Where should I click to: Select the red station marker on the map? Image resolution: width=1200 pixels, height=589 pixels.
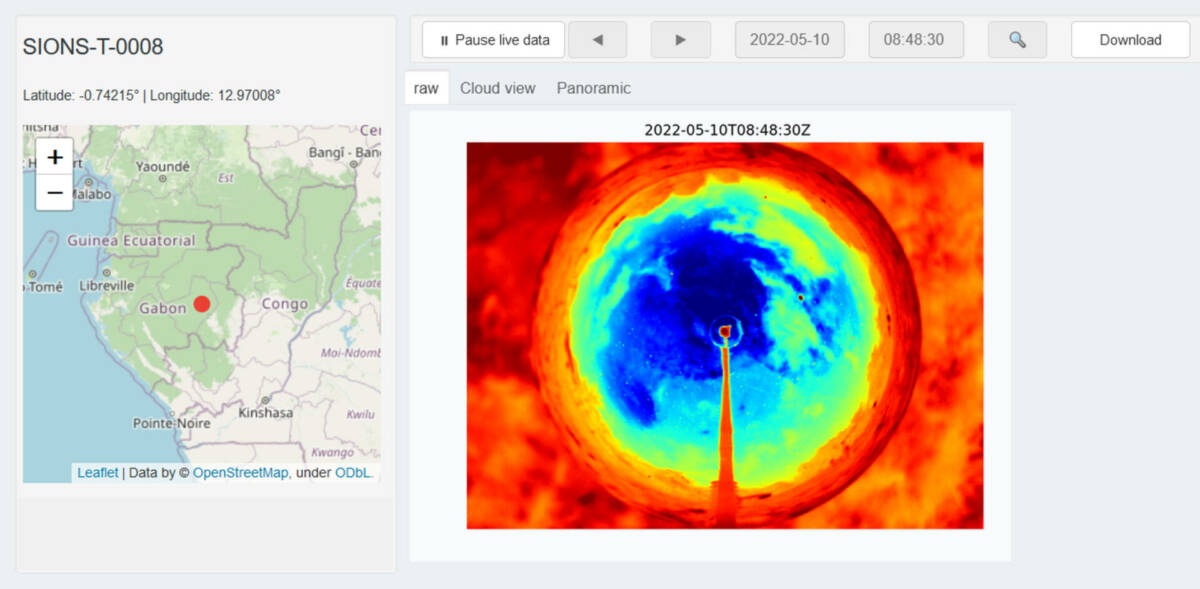click(x=200, y=302)
